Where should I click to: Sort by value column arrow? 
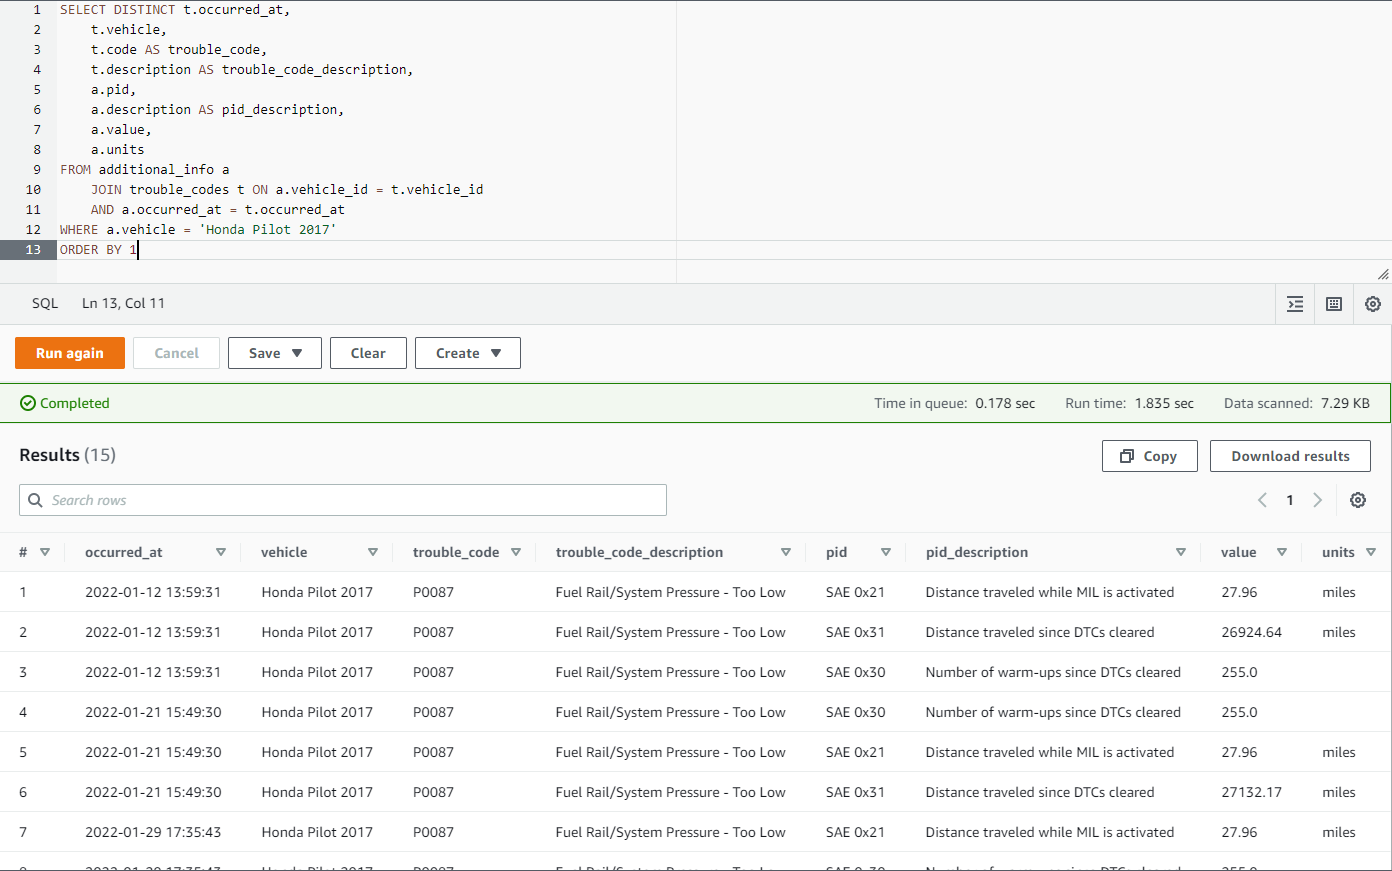tap(1282, 552)
